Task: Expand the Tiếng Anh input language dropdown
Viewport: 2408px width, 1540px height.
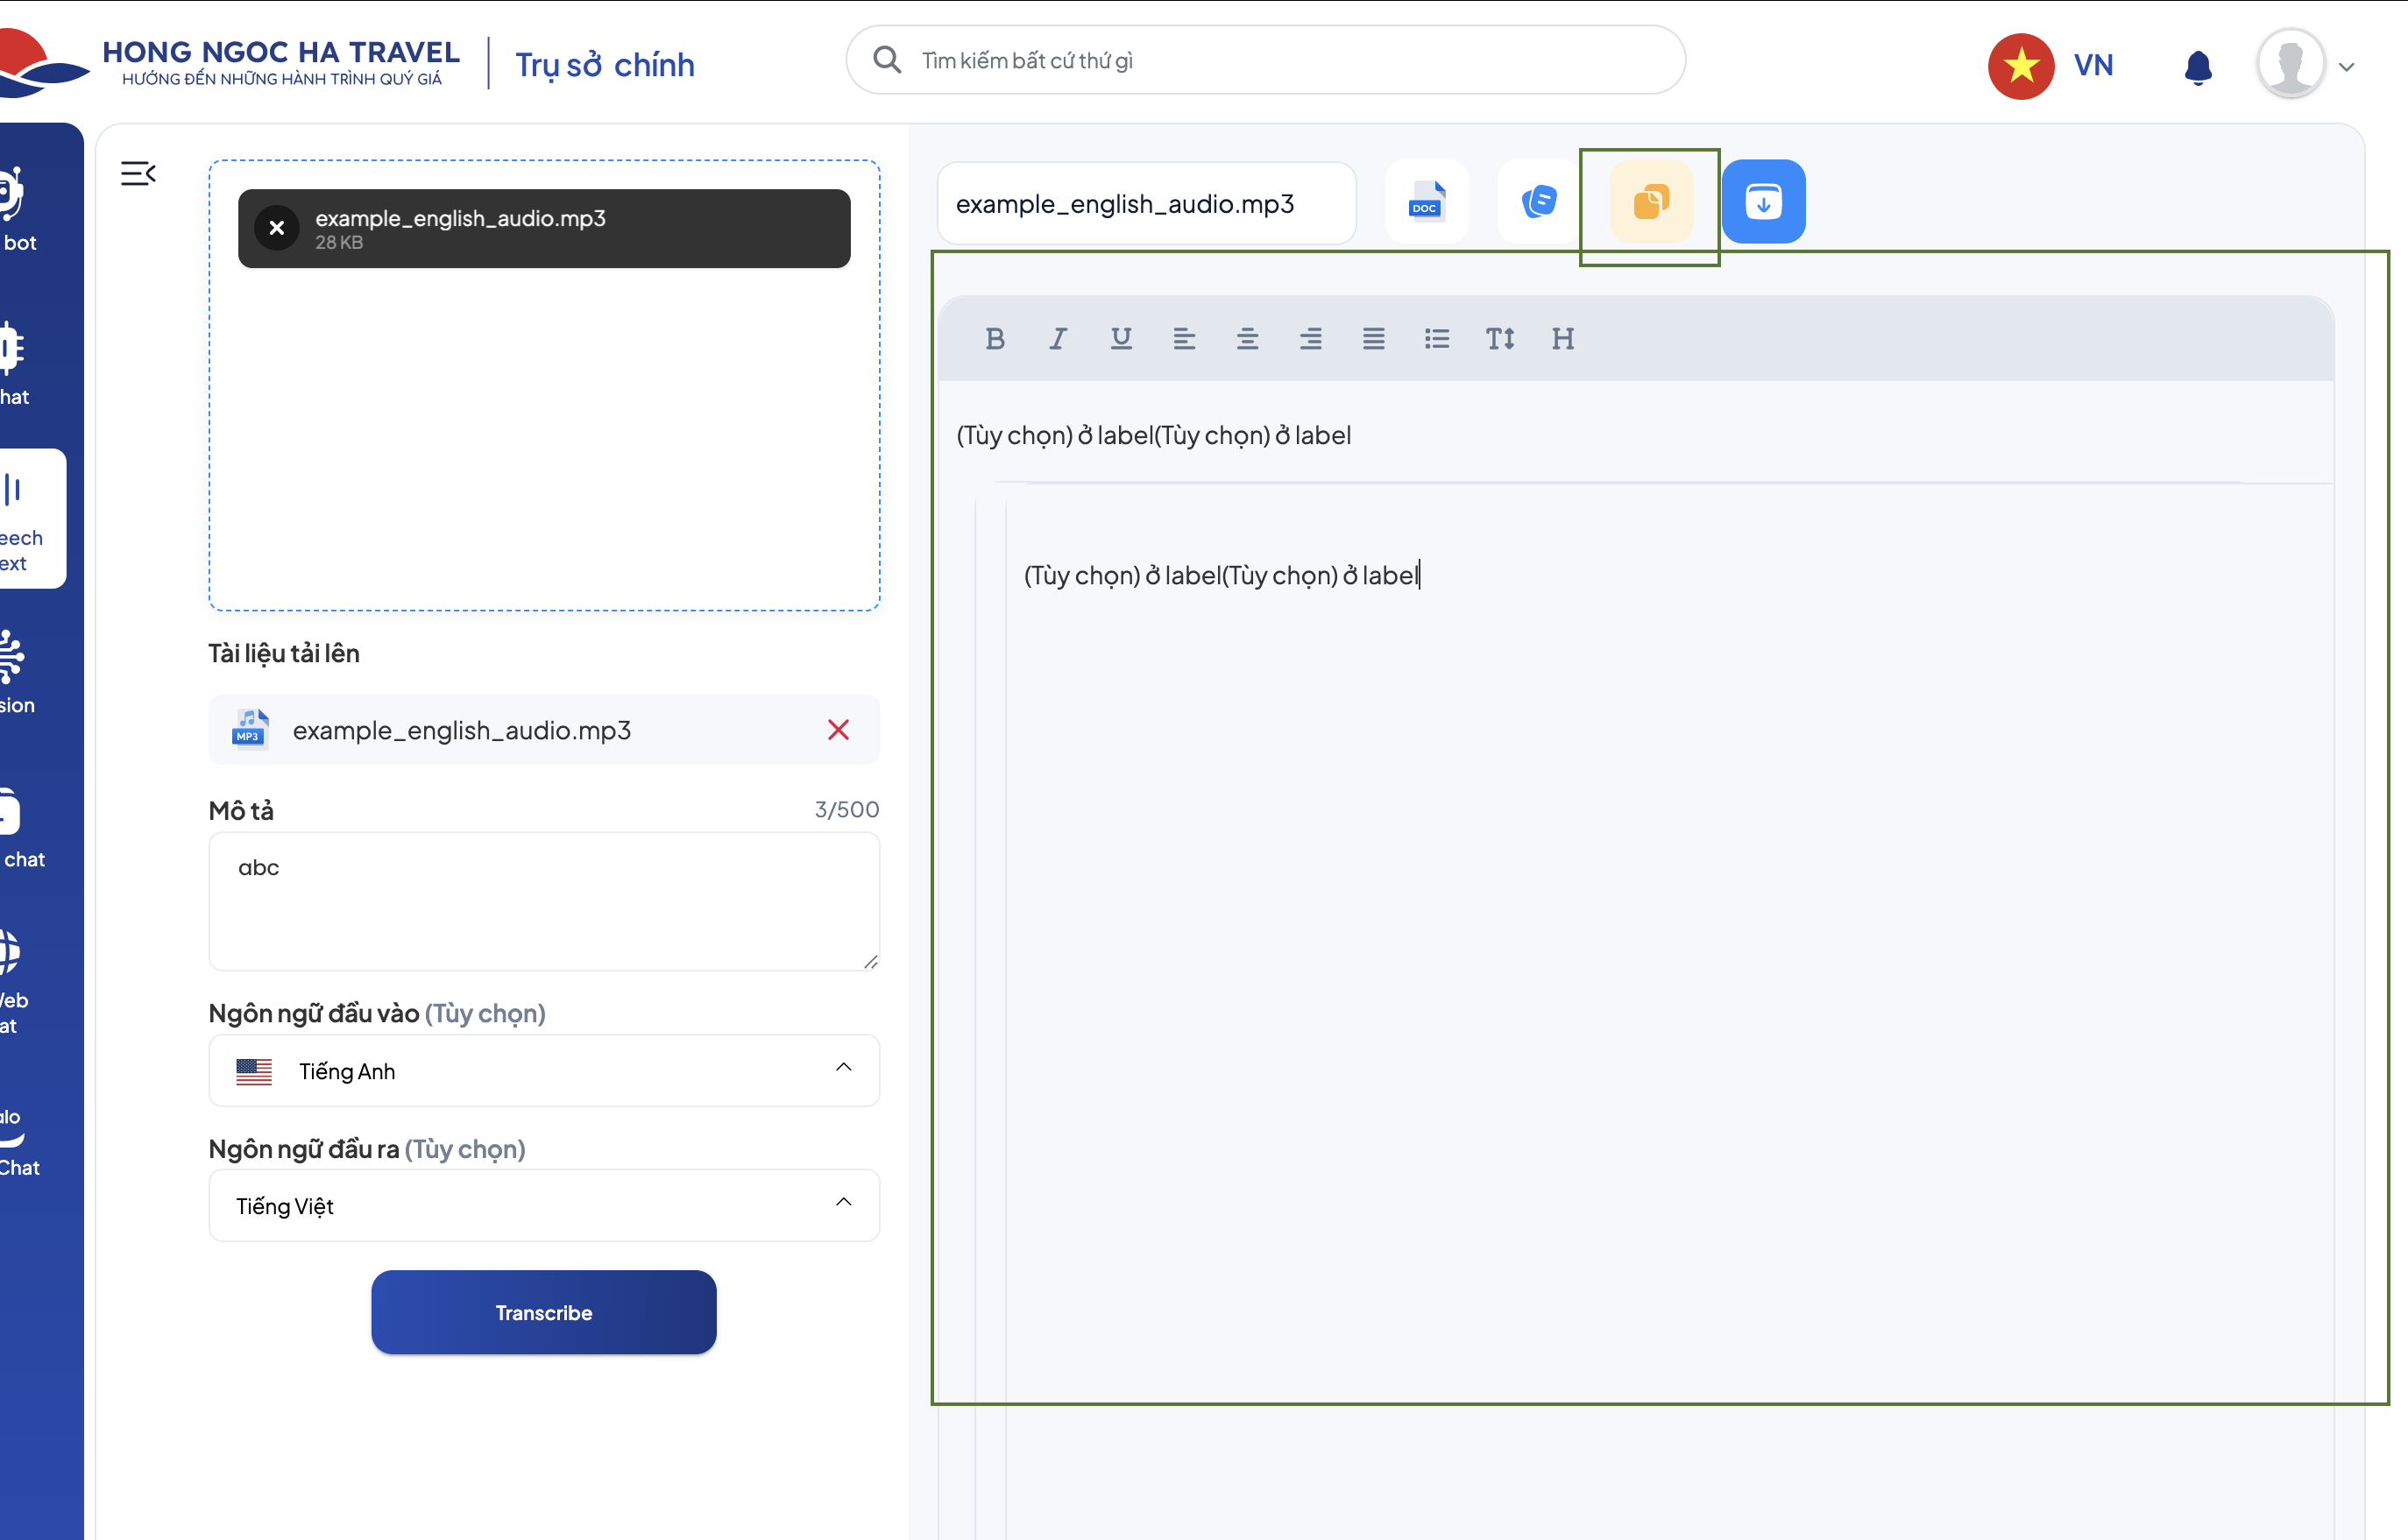Action: pos(544,1070)
